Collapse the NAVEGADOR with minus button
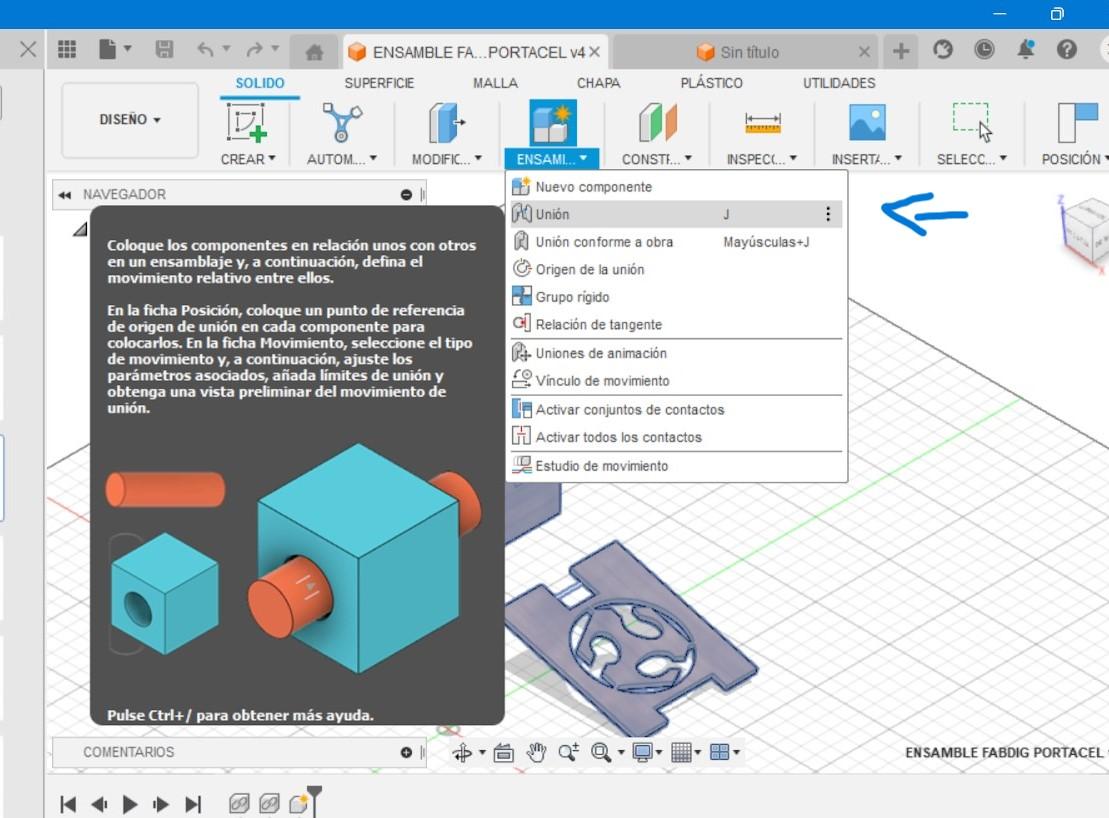The image size is (1109, 818). [406, 194]
